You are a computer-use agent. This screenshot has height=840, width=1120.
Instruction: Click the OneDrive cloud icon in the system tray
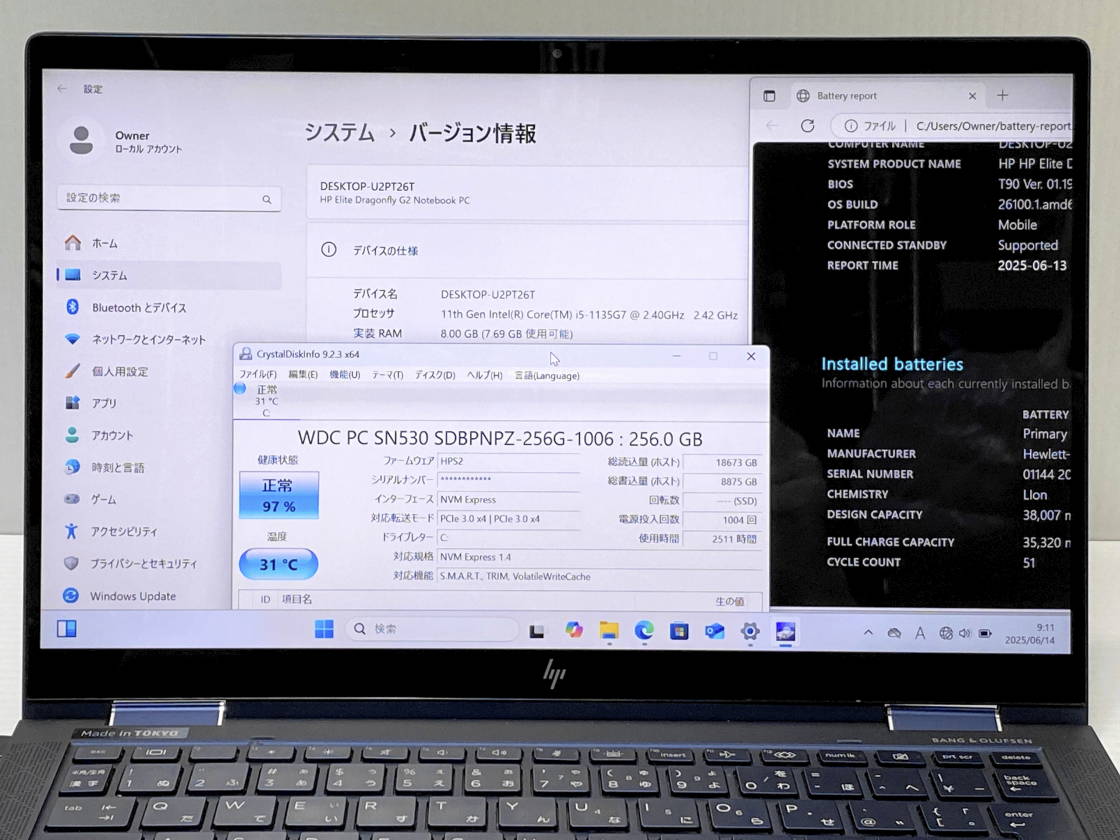point(894,633)
